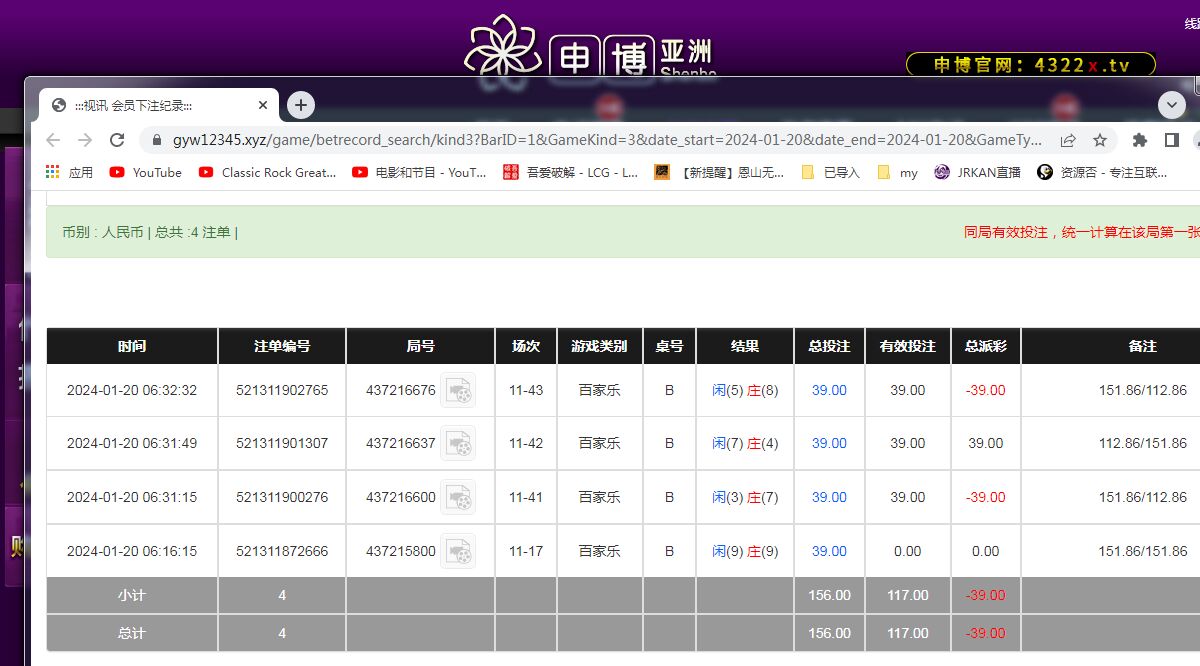Click the 小计 subtotal row label

click(132, 595)
